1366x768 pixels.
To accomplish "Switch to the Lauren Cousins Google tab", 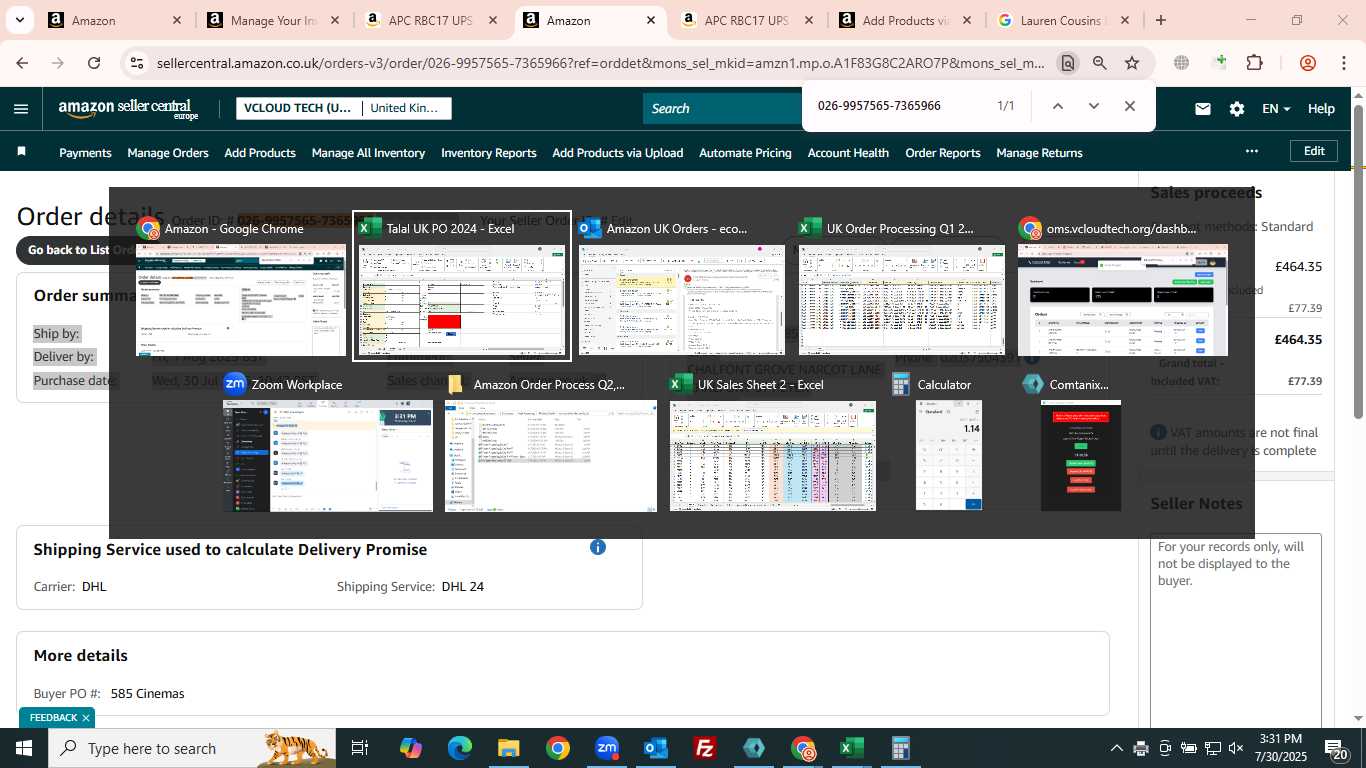I will 1063,20.
